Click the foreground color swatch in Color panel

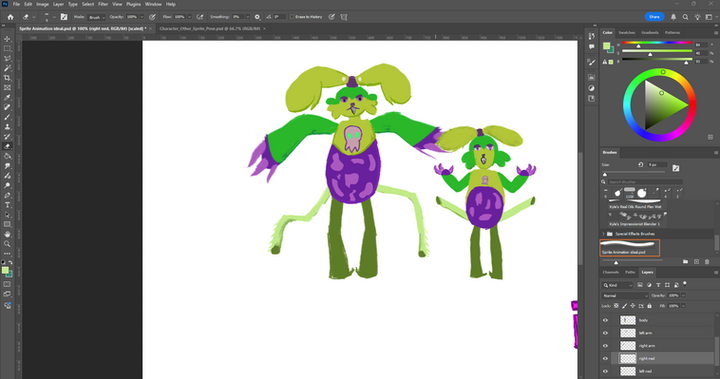607,45
